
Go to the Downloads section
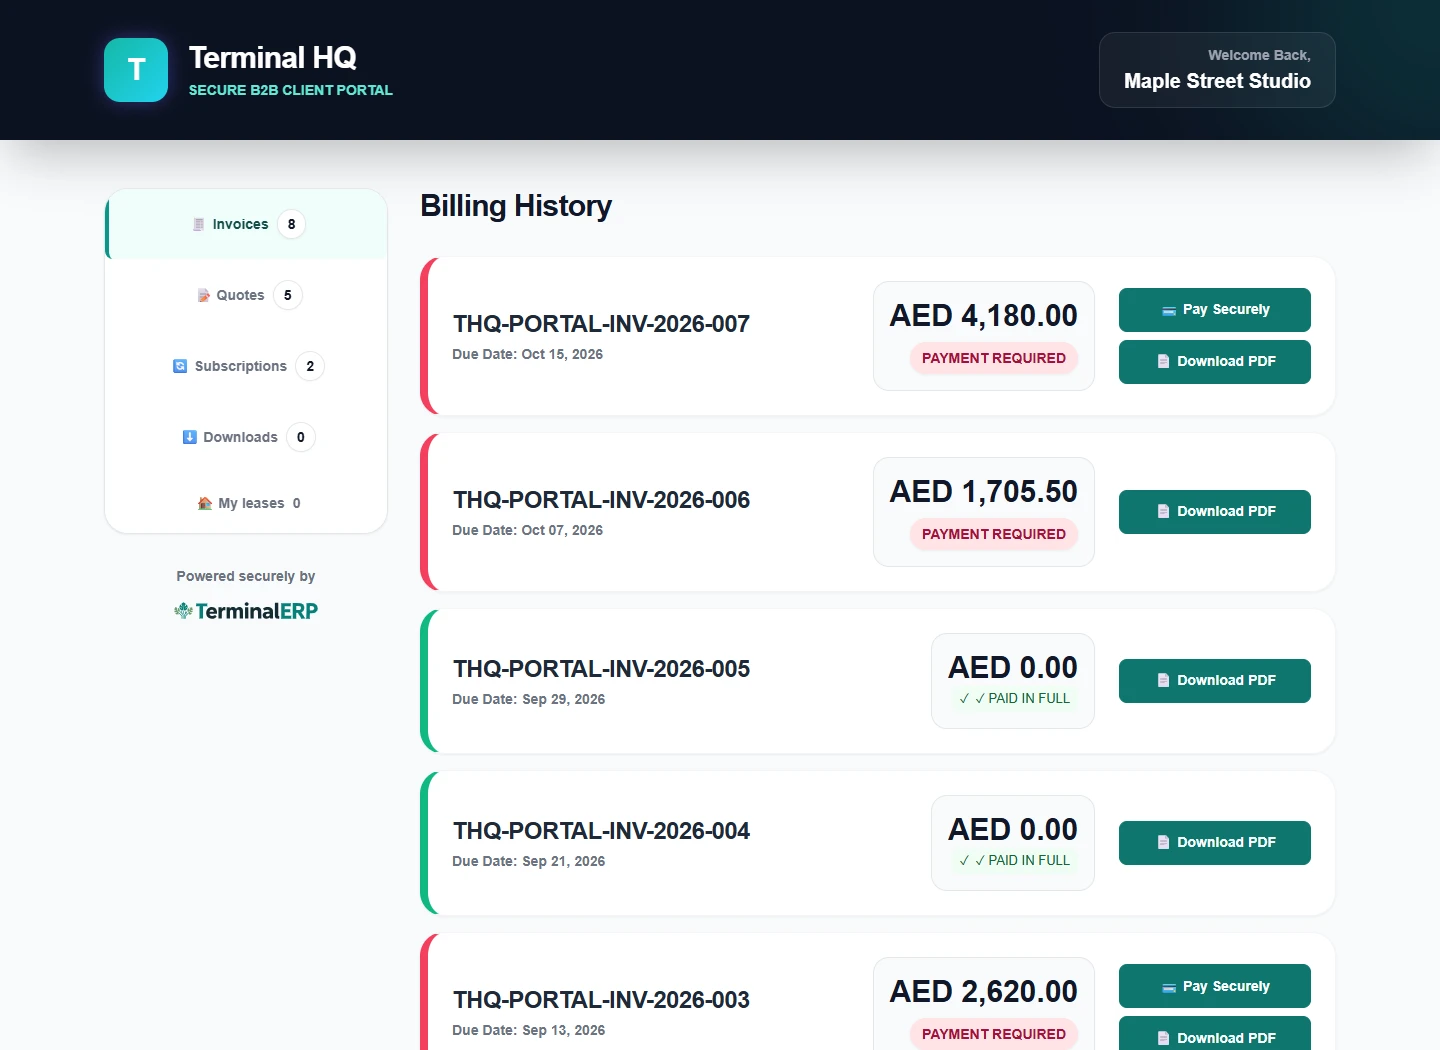(x=246, y=437)
